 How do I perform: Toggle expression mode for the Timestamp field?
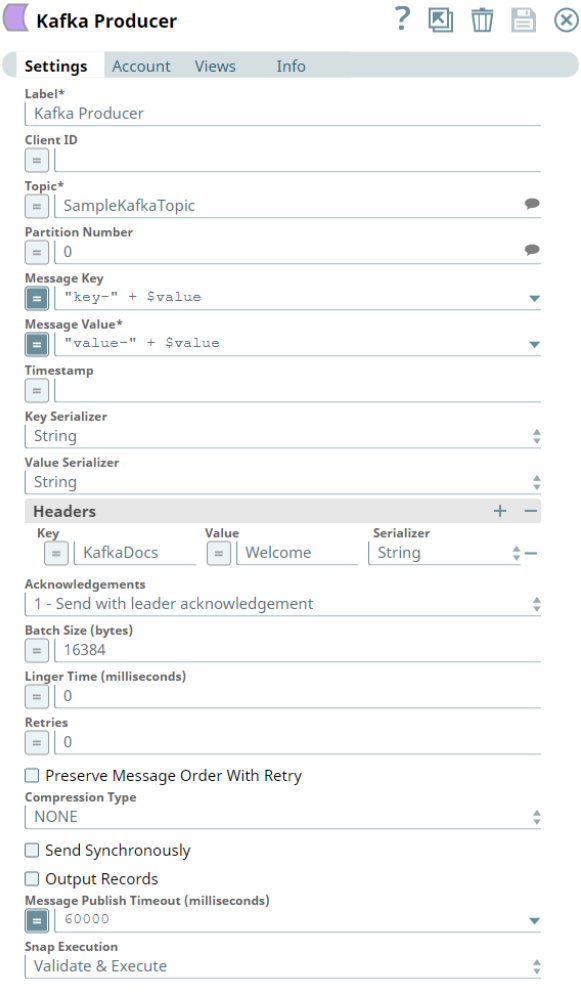coord(36,390)
